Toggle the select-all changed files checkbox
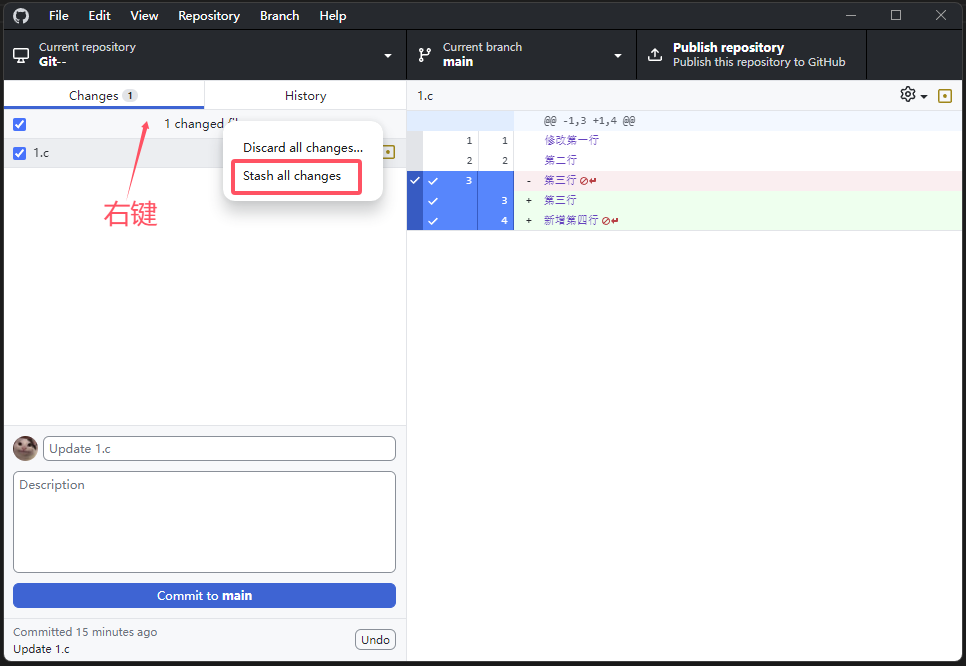 click(x=20, y=124)
